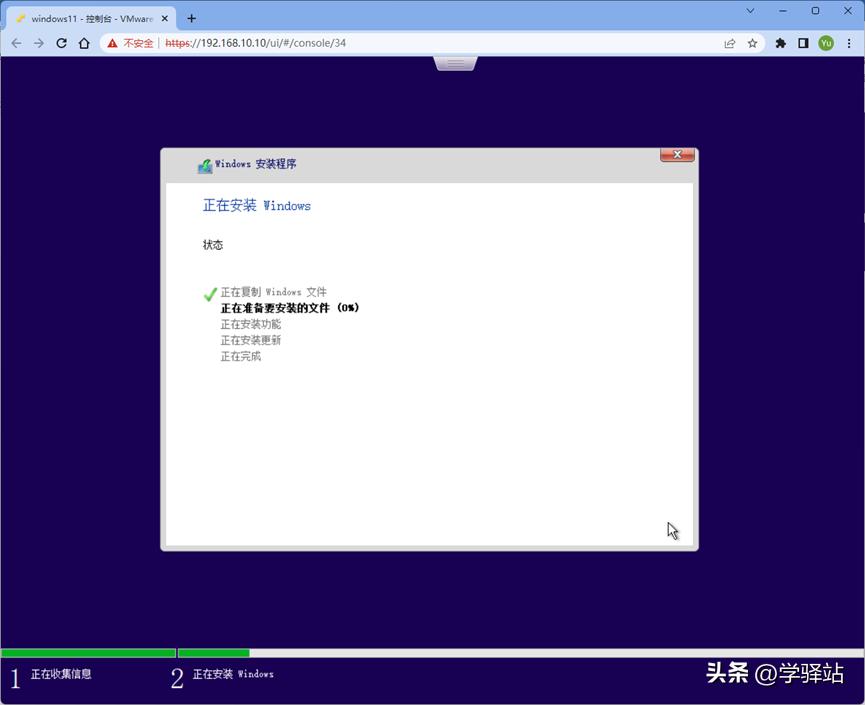
Task: Expand the VMware console pull-down handle
Action: pos(455,62)
